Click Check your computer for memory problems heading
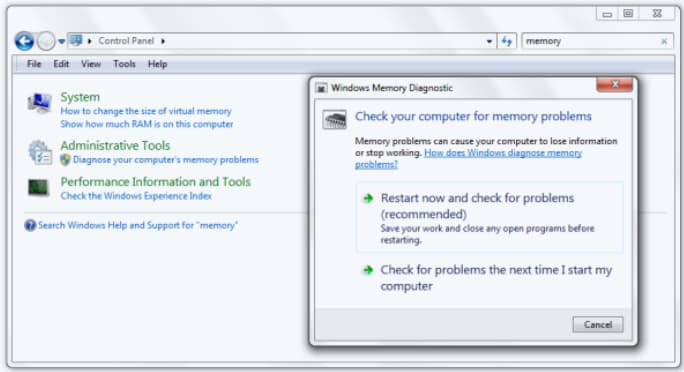 (473, 116)
